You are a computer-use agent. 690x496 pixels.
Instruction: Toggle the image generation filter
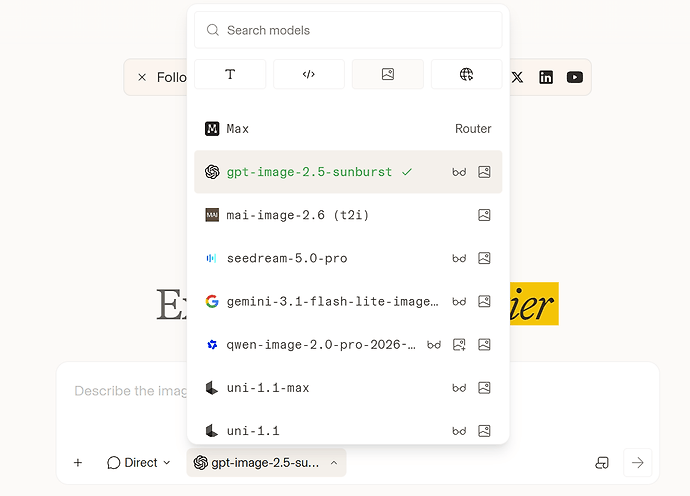388,74
